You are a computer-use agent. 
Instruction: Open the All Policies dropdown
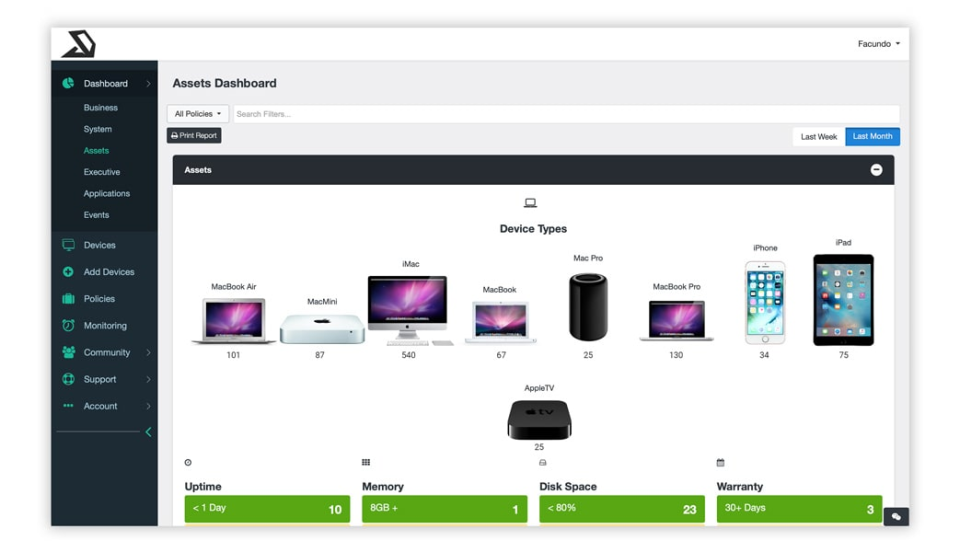pyautogui.click(x=198, y=114)
